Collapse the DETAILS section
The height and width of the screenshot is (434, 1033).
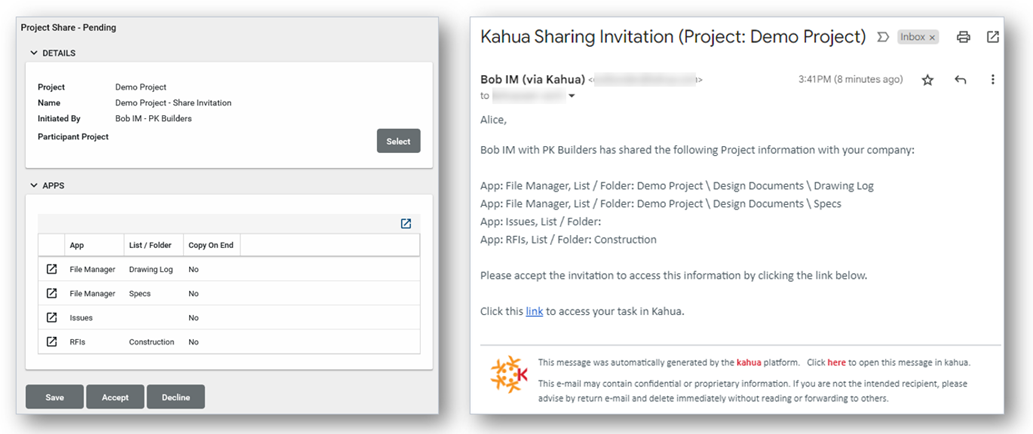tap(34, 53)
